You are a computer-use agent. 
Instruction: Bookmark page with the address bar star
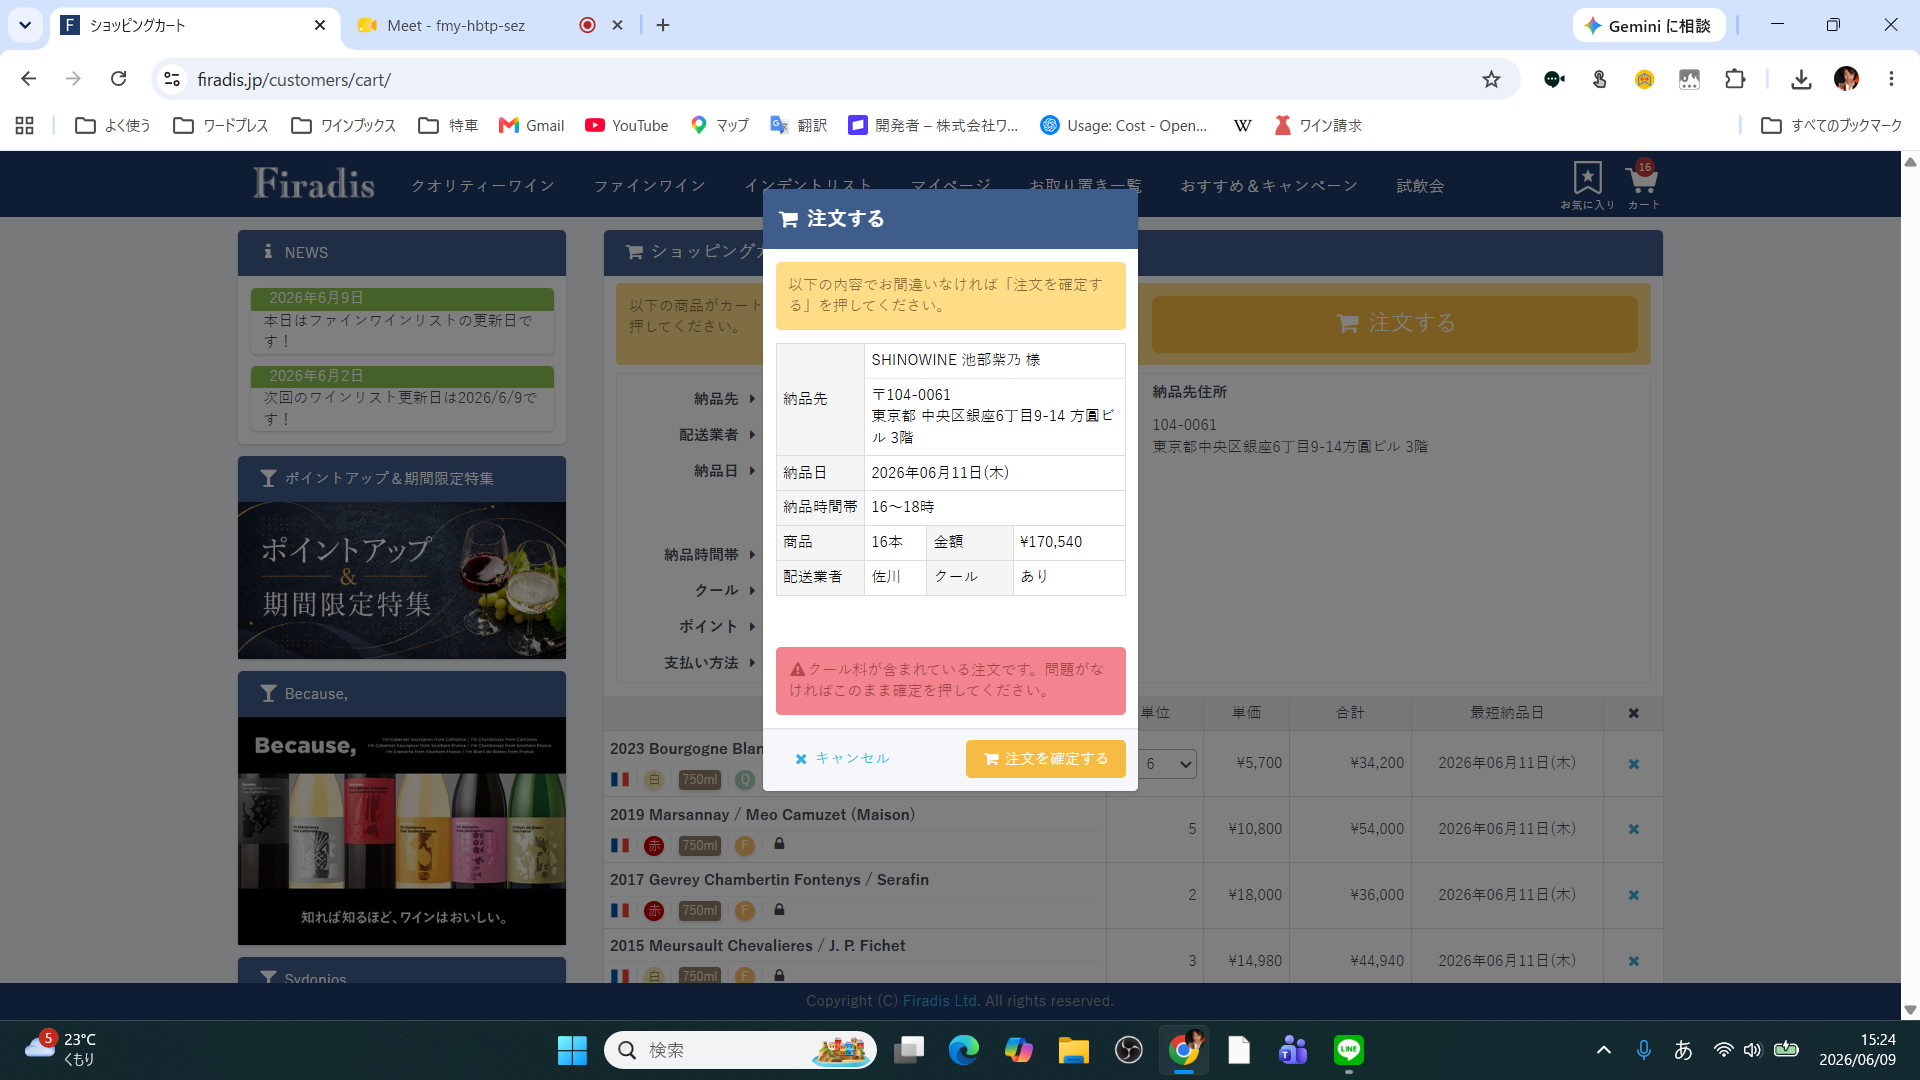1491,79
